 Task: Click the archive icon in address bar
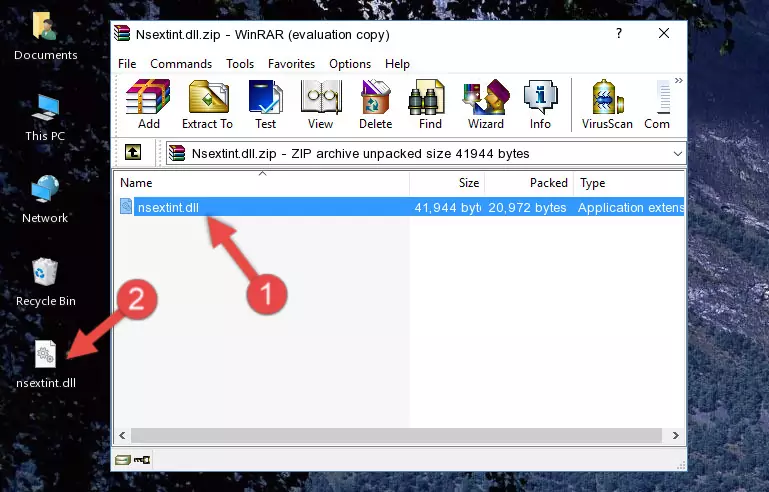click(177, 154)
